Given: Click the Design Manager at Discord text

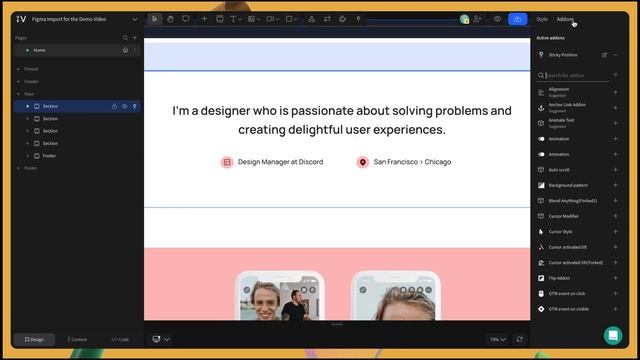Looking at the screenshot, I should (x=280, y=162).
